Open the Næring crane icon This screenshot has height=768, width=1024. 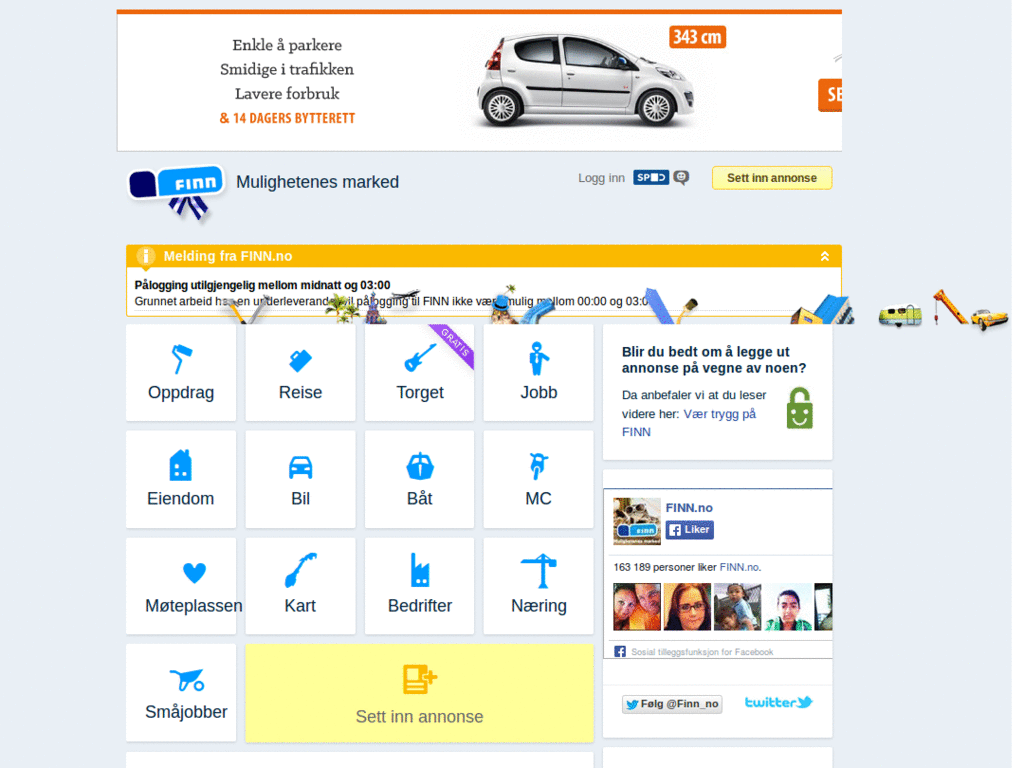coord(539,571)
